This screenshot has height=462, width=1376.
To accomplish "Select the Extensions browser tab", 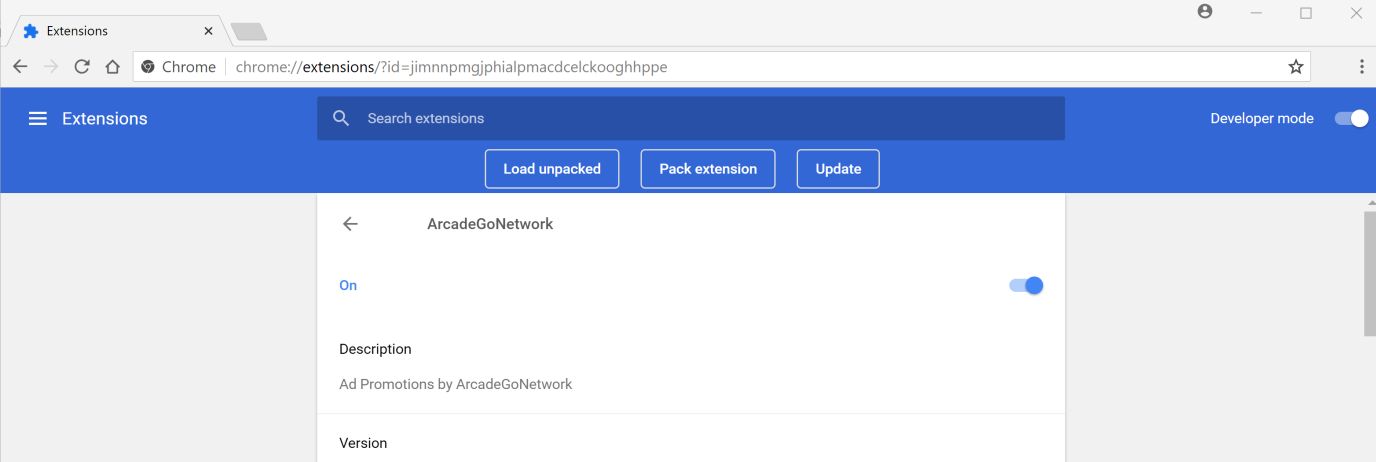I will point(110,31).
